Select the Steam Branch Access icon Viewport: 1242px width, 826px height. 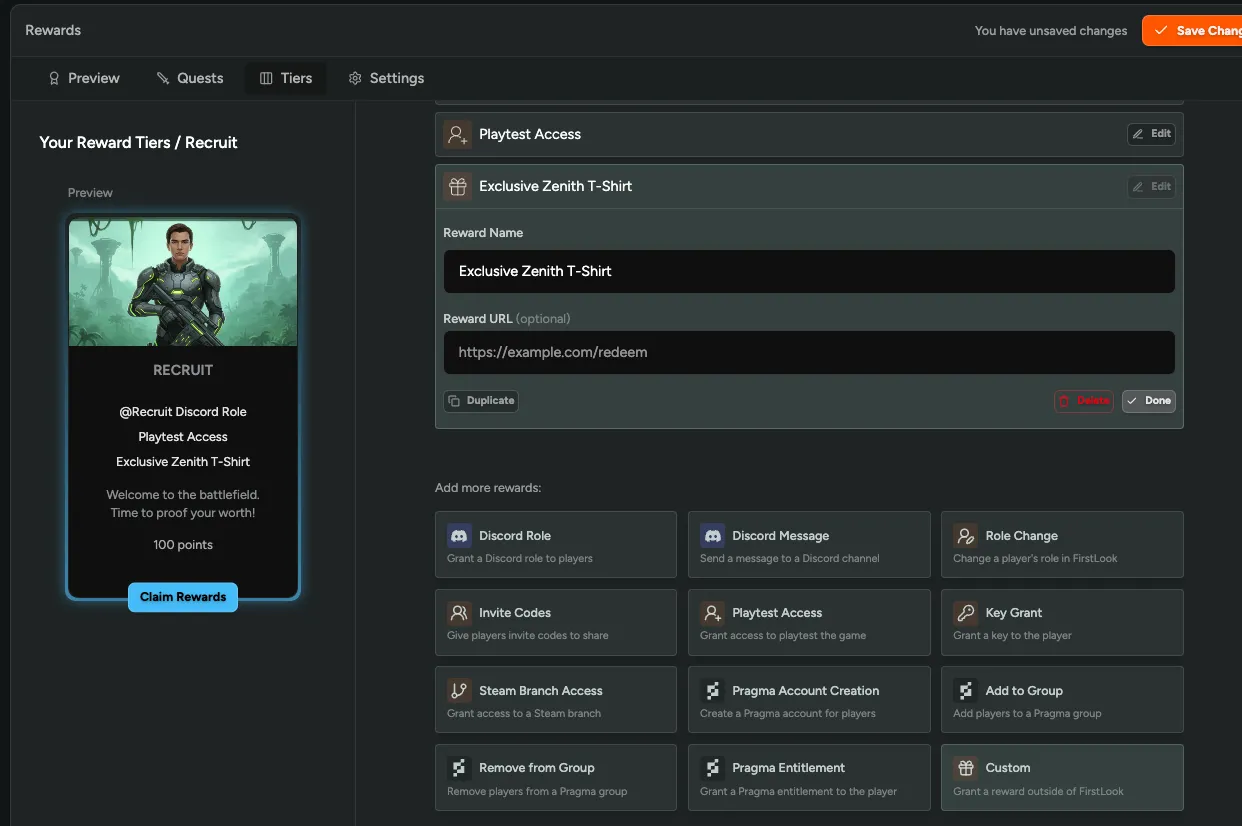(459, 690)
